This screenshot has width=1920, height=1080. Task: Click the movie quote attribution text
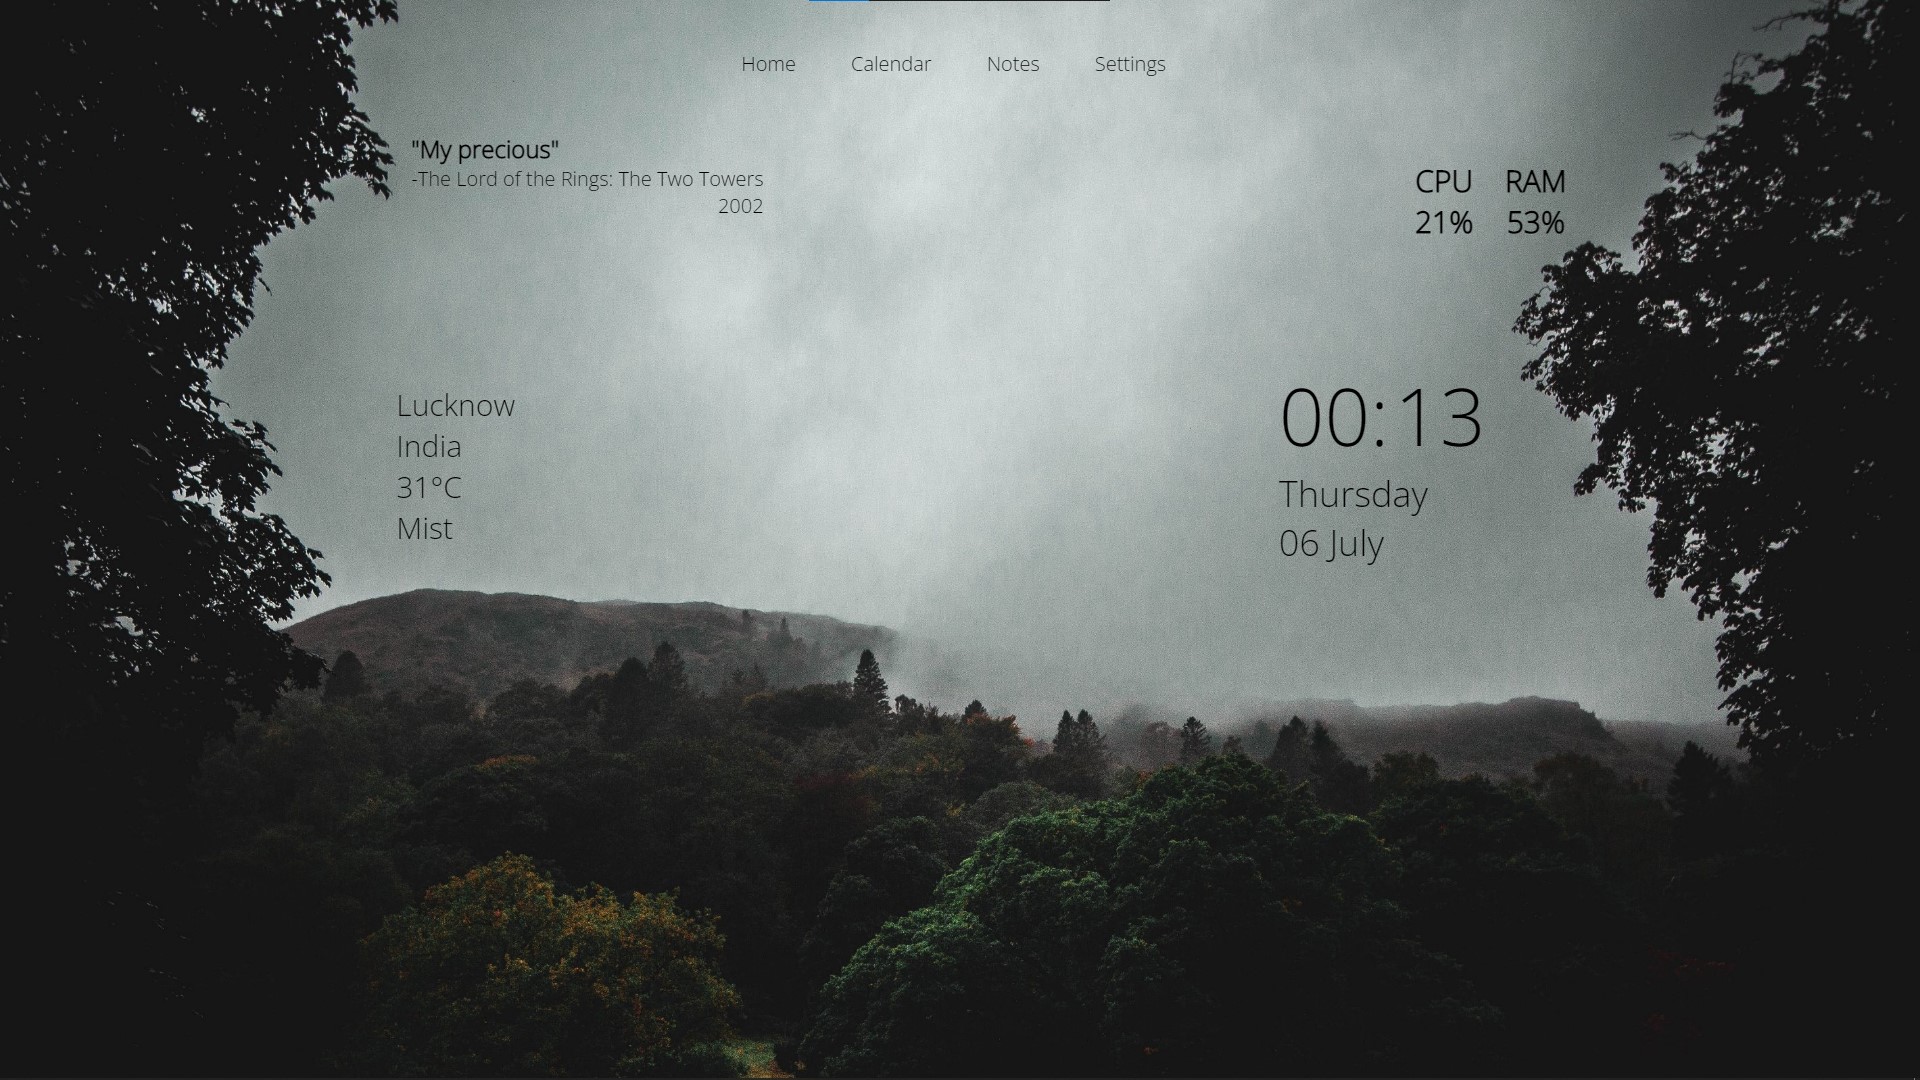585,178
